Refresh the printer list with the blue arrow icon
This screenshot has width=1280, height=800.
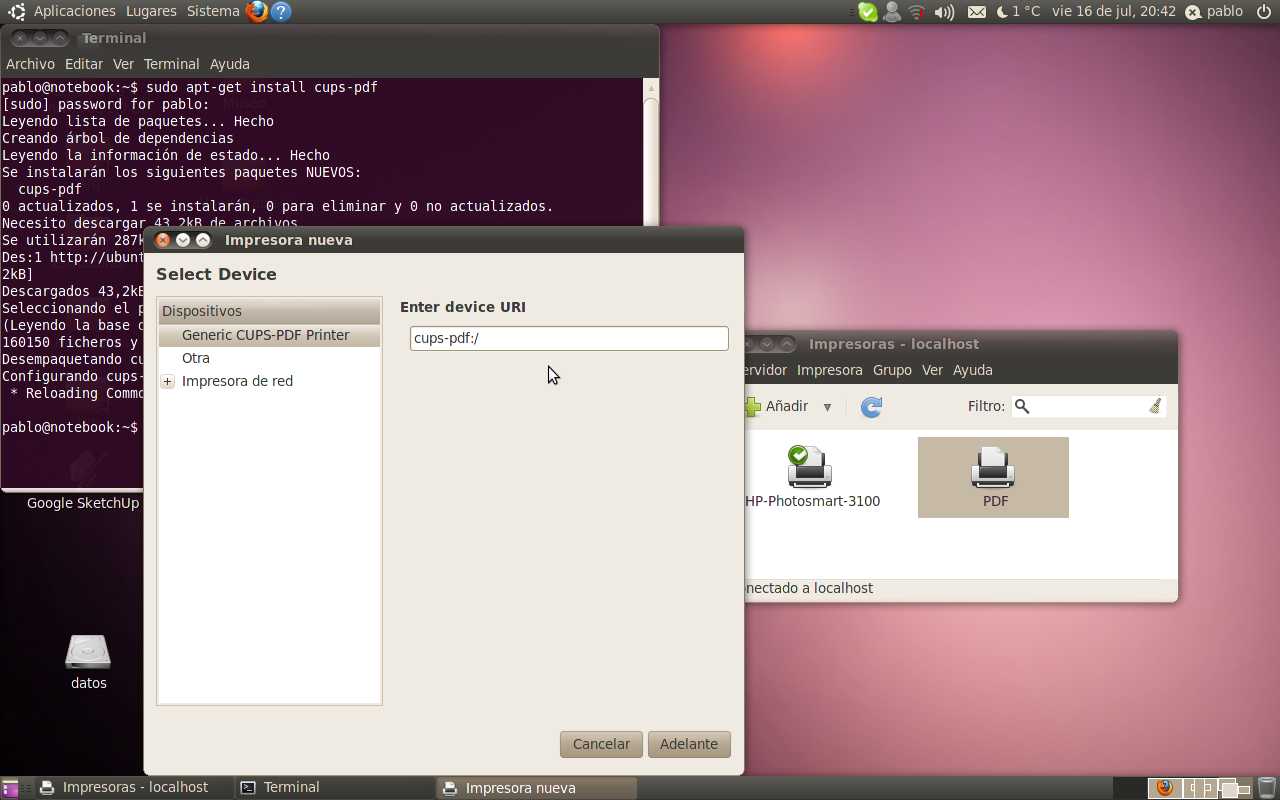[x=870, y=406]
